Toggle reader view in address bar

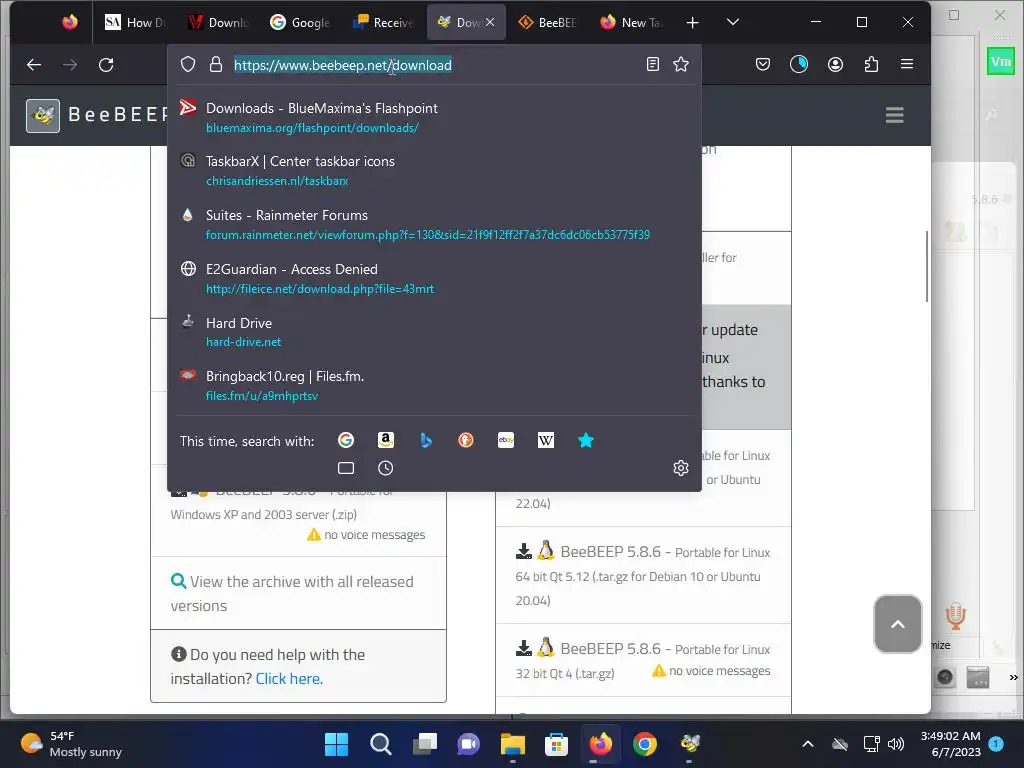[x=652, y=64]
